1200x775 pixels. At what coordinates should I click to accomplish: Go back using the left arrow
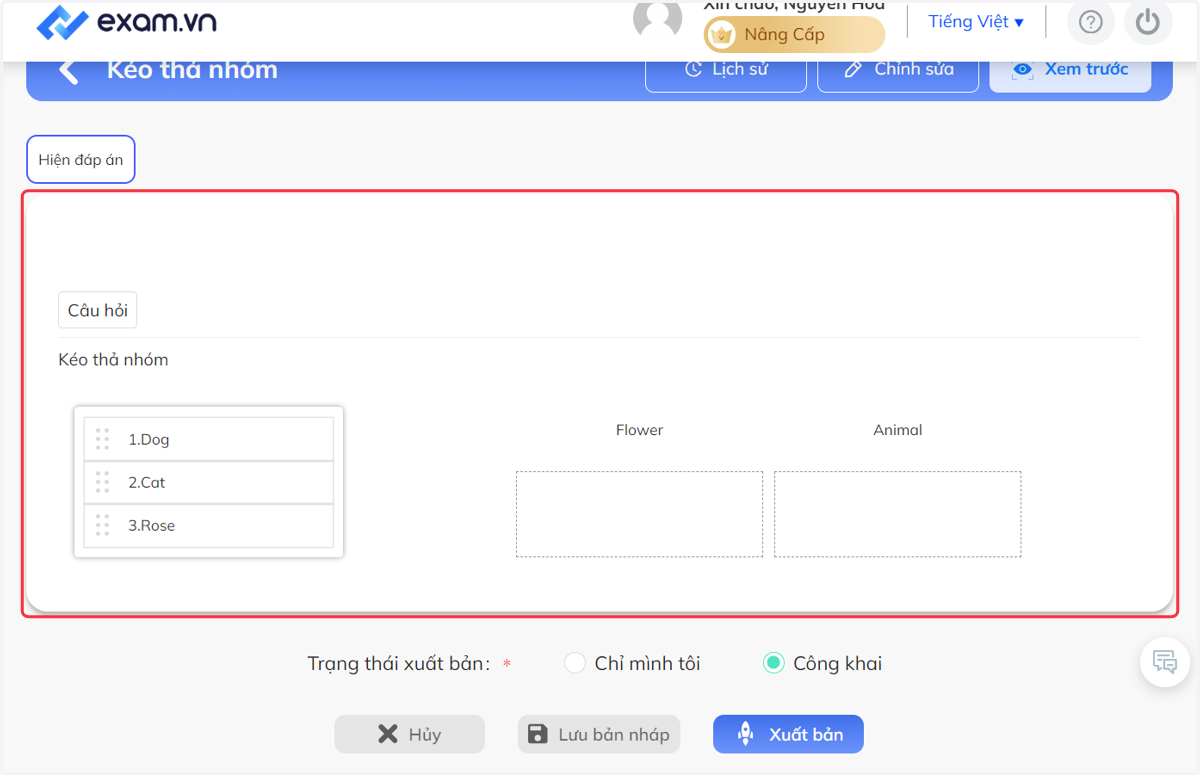point(68,70)
